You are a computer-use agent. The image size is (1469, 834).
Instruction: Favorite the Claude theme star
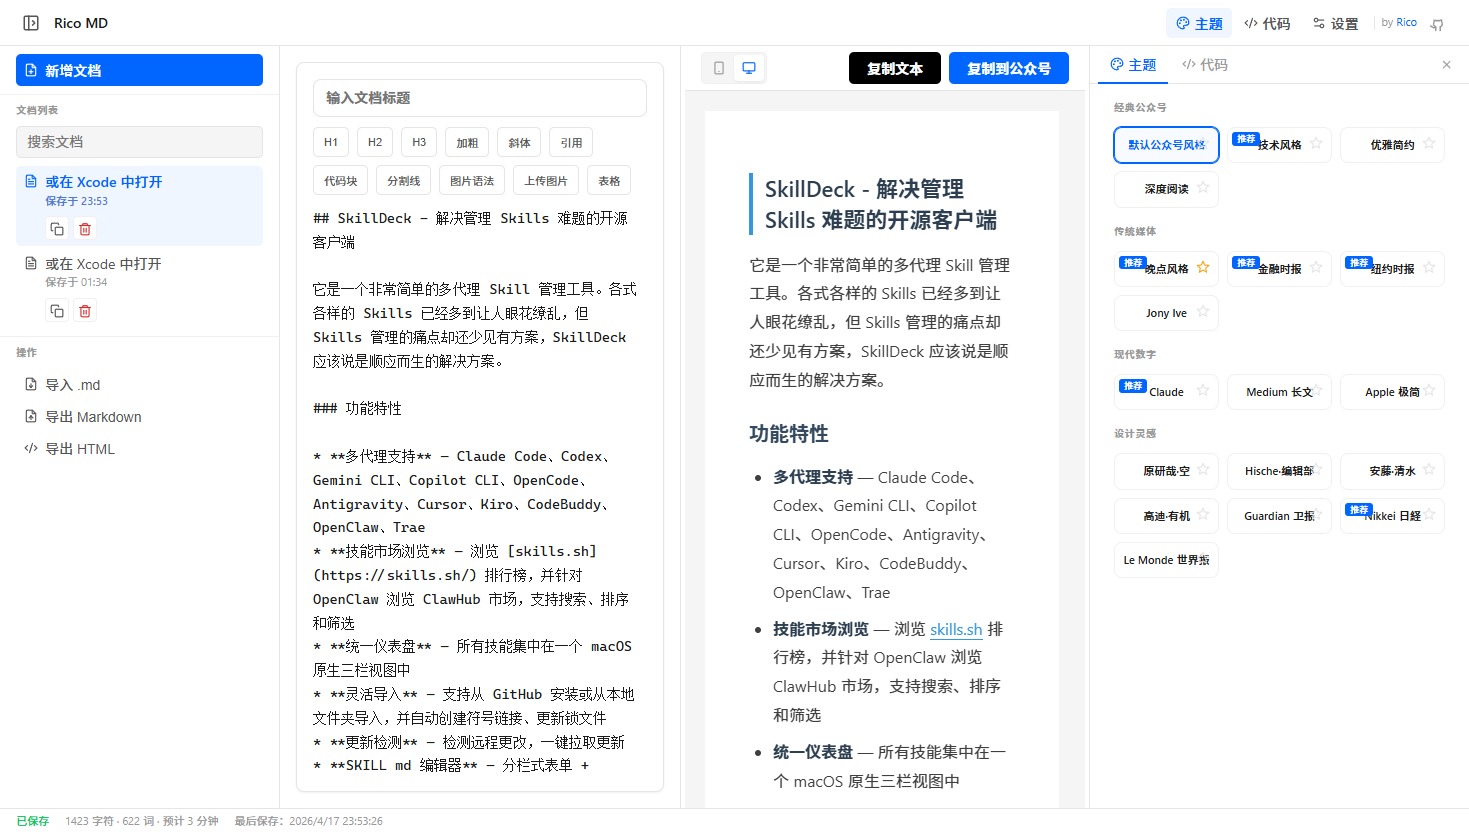(x=1203, y=391)
